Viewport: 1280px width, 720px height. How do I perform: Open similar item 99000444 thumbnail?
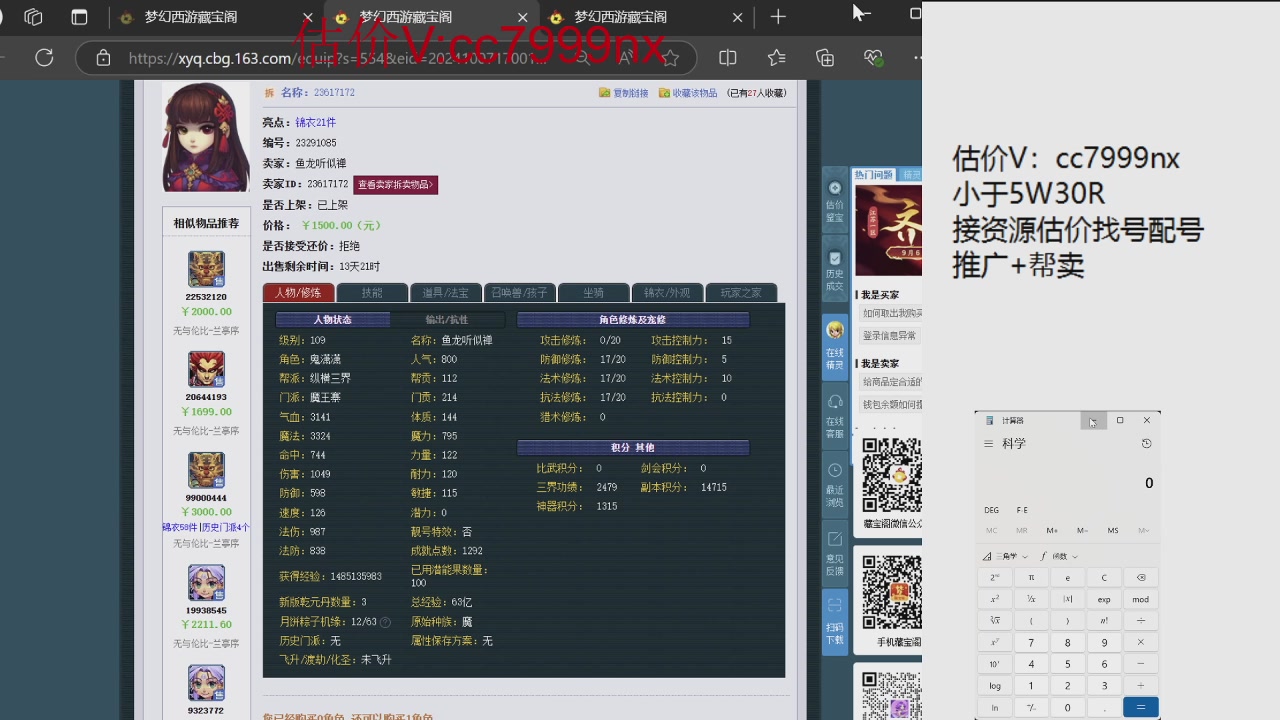pos(206,470)
